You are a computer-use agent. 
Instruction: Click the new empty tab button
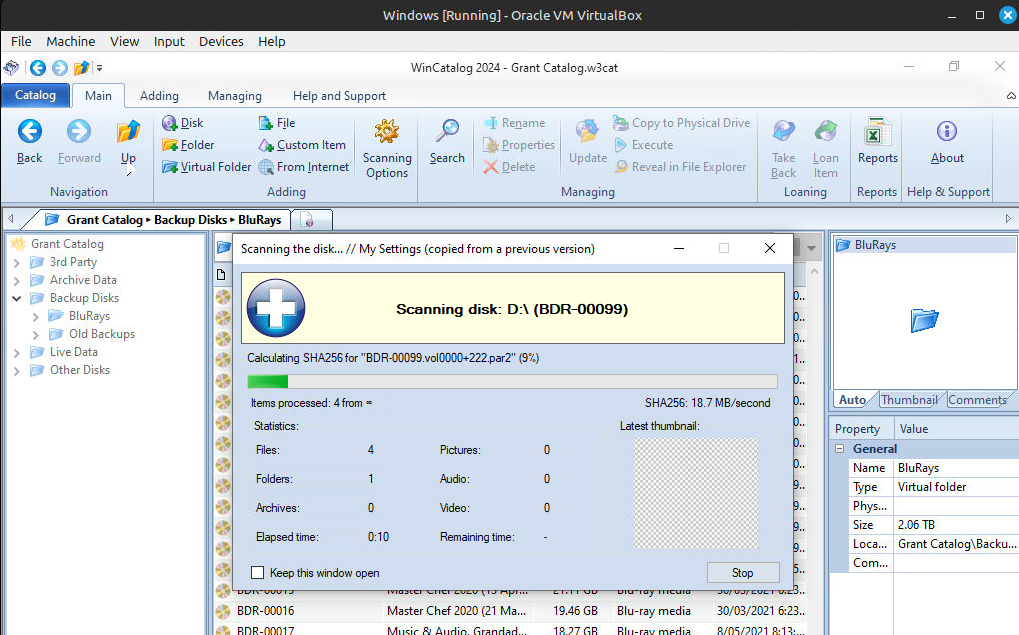tap(311, 220)
